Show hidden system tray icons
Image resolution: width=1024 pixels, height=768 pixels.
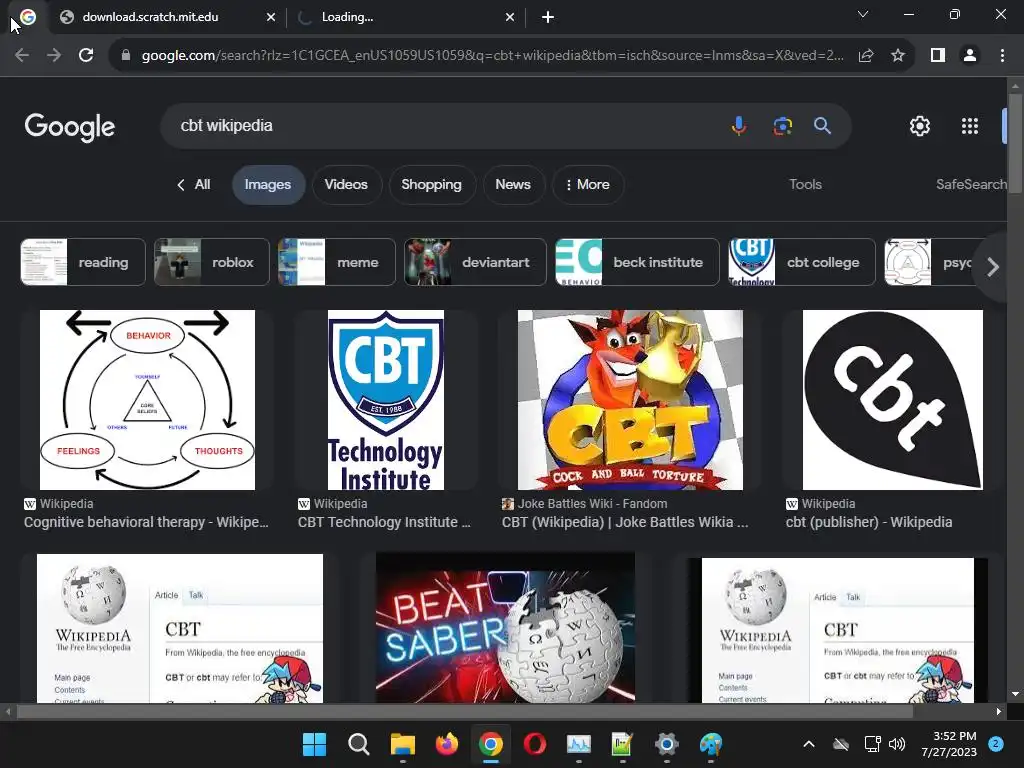[x=808, y=744]
